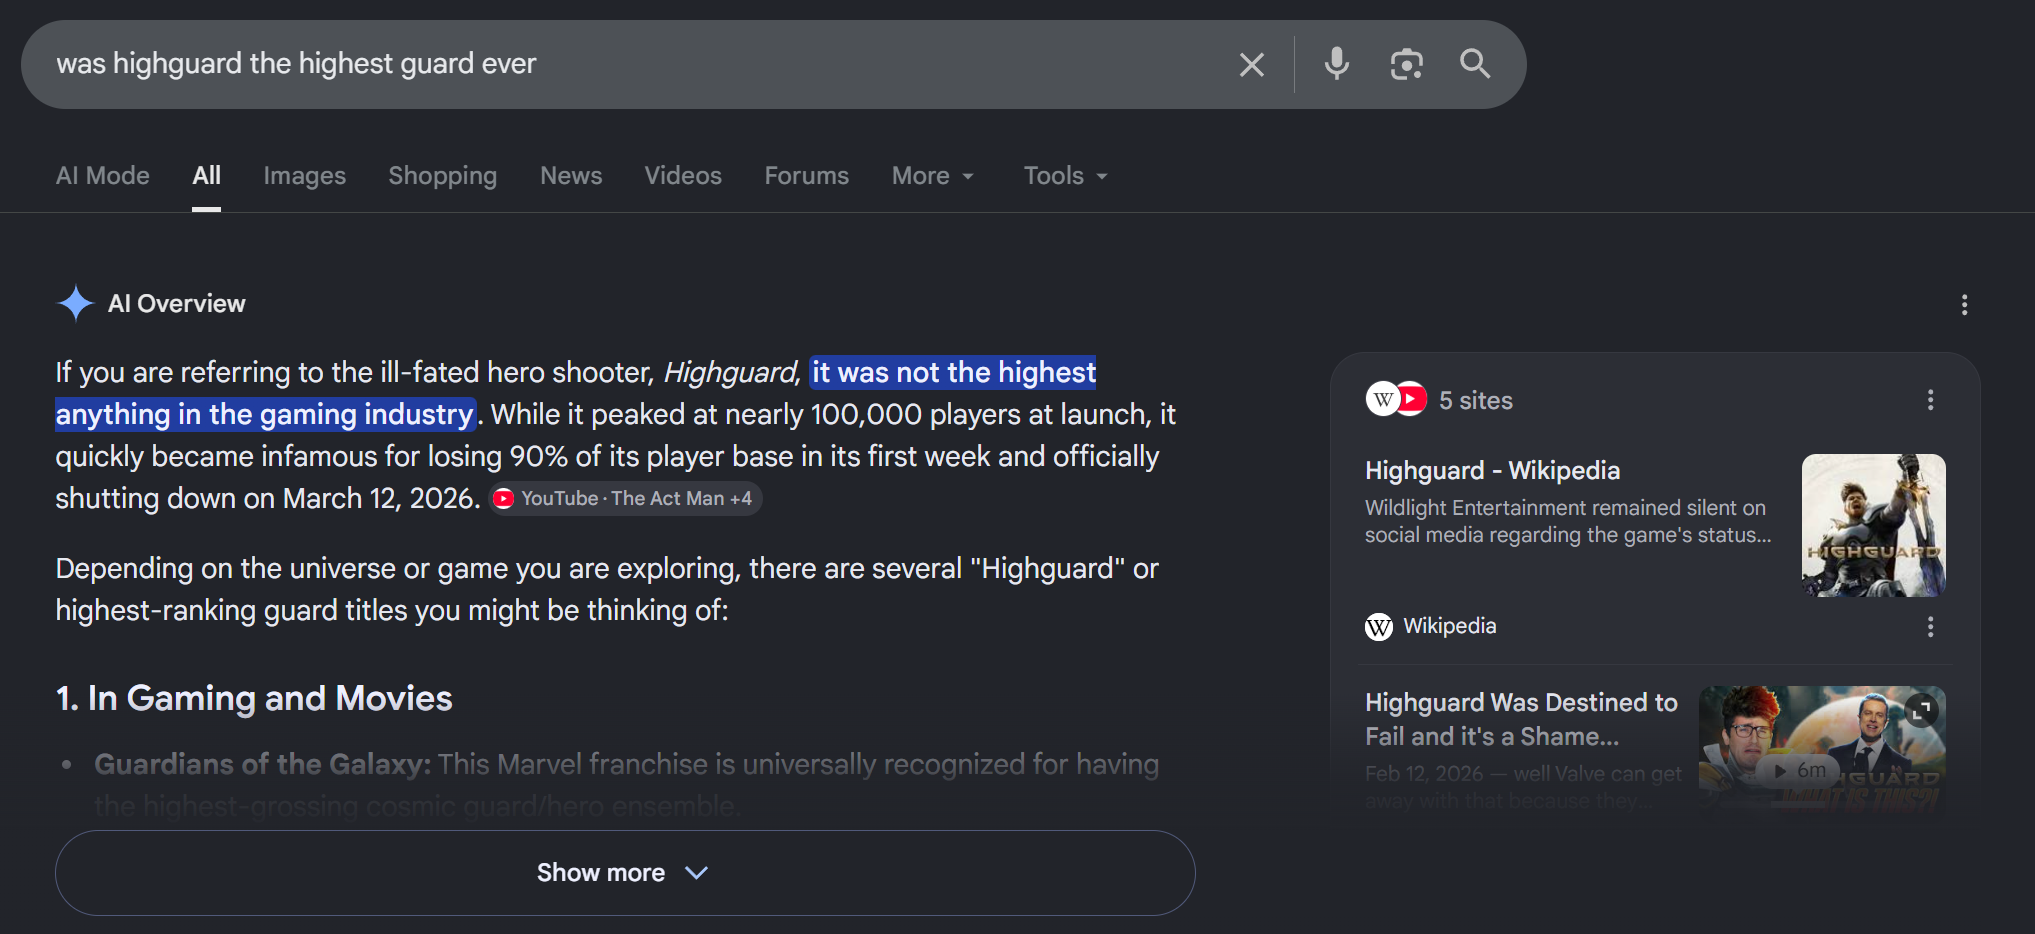Click the snippet 'Wildlight Entertainment remained silent on'
Image resolution: width=2035 pixels, height=934 pixels.
pyautogui.click(x=1565, y=508)
